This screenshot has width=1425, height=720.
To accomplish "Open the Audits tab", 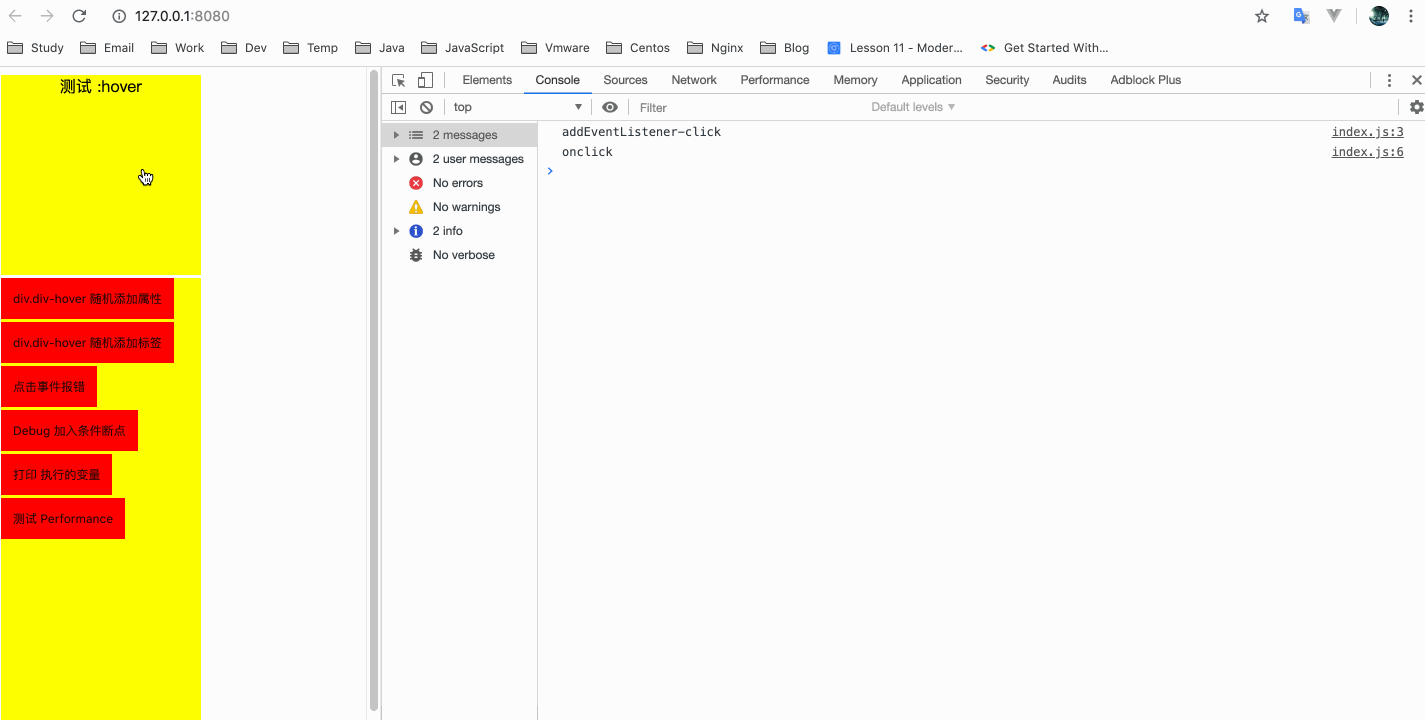I will coord(1069,80).
